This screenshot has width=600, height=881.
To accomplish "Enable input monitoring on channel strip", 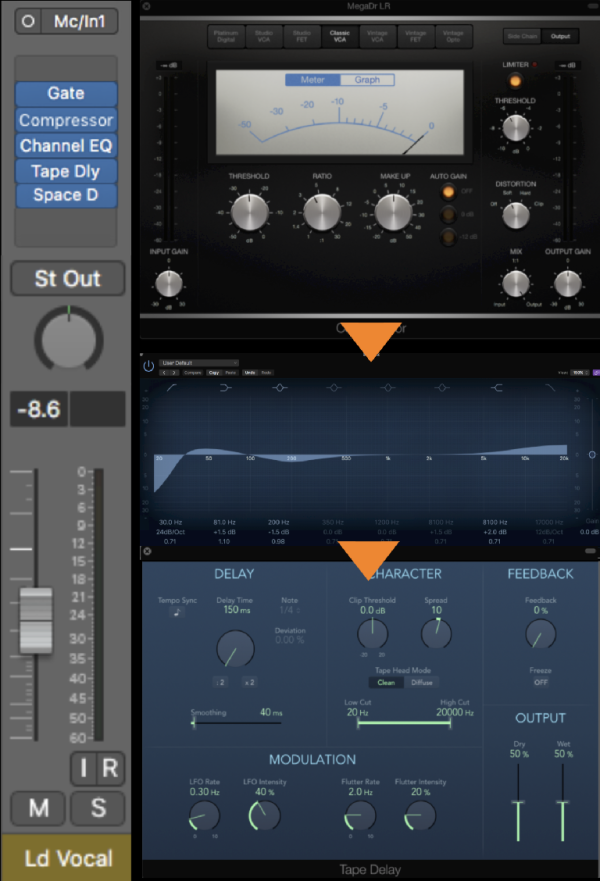I will (x=84, y=768).
